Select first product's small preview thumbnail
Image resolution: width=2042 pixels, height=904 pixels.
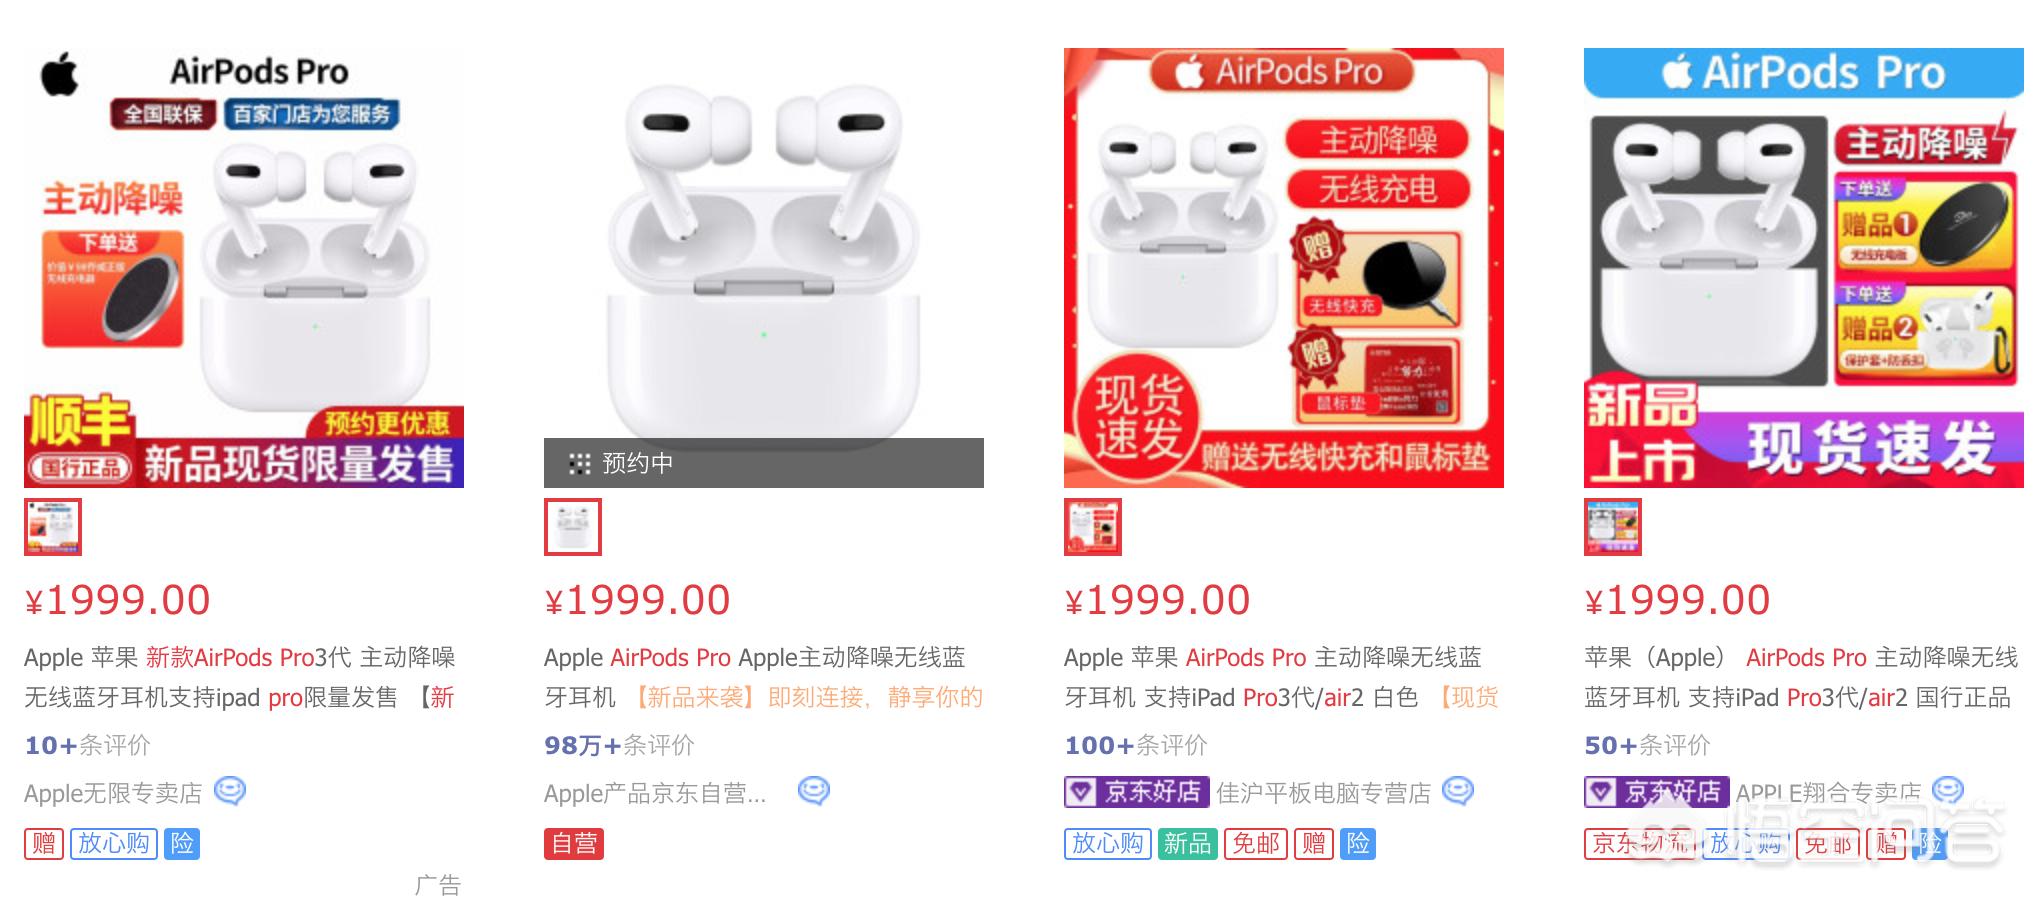(53, 527)
